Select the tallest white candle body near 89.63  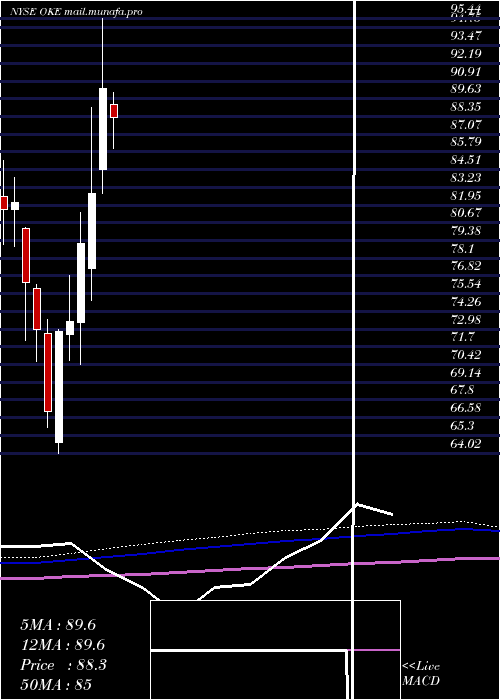(x=103, y=129)
